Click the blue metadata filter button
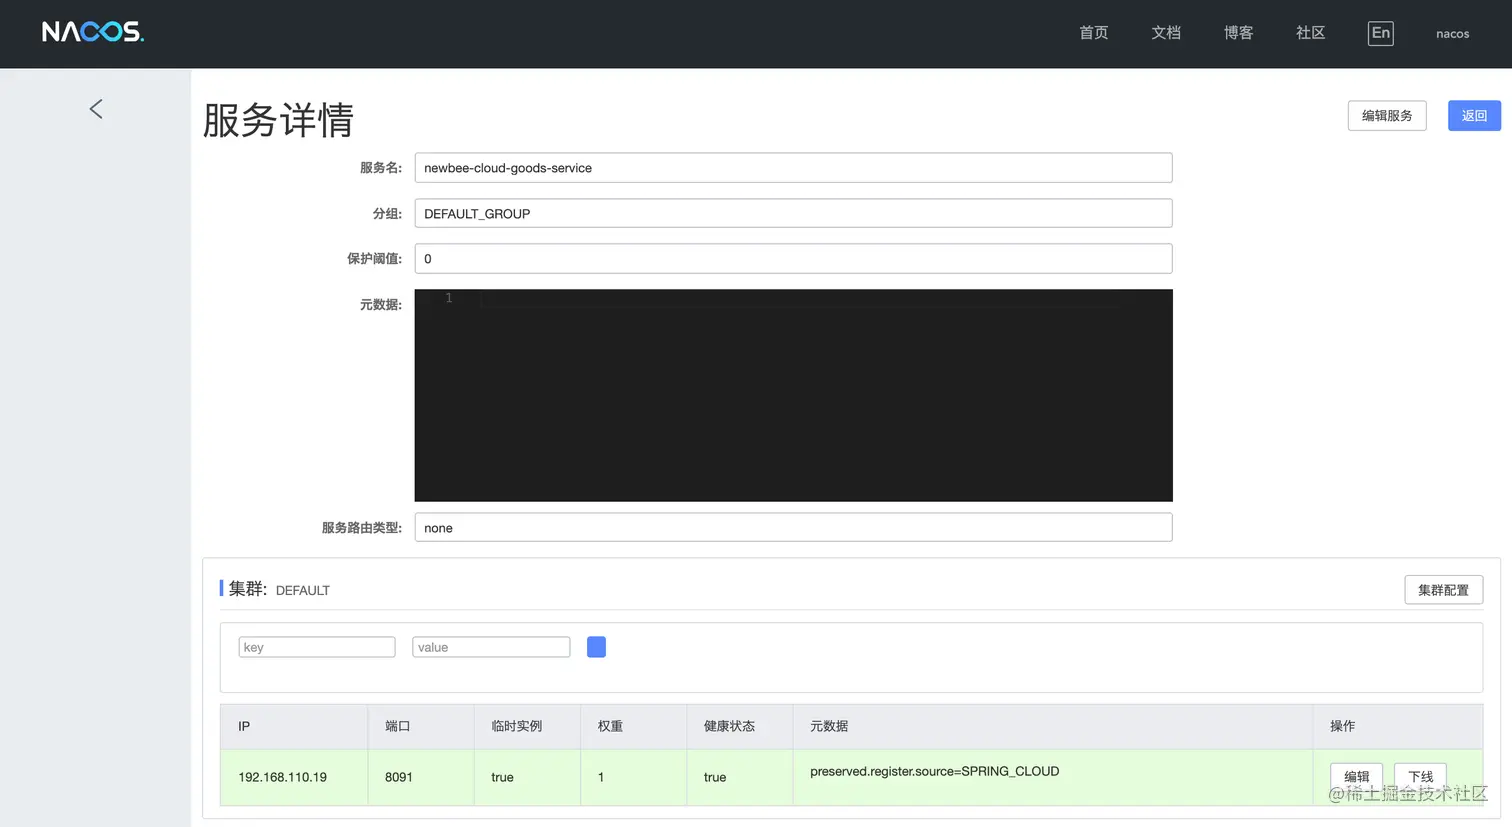 [x=596, y=647]
